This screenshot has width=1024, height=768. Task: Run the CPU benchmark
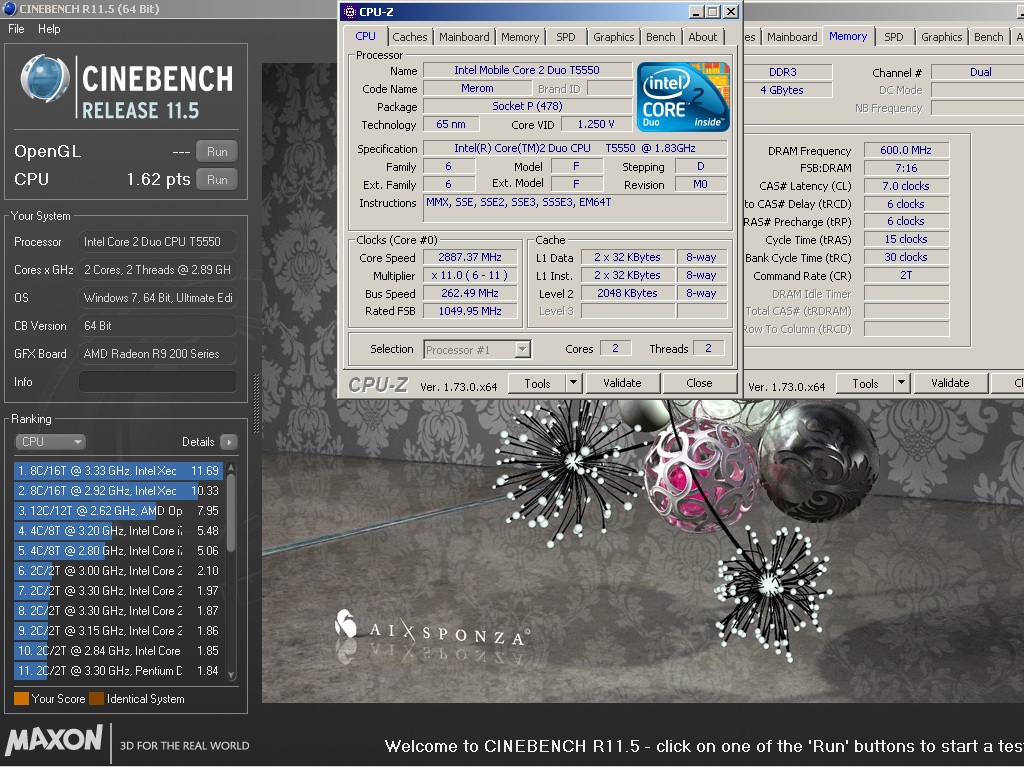[217, 180]
